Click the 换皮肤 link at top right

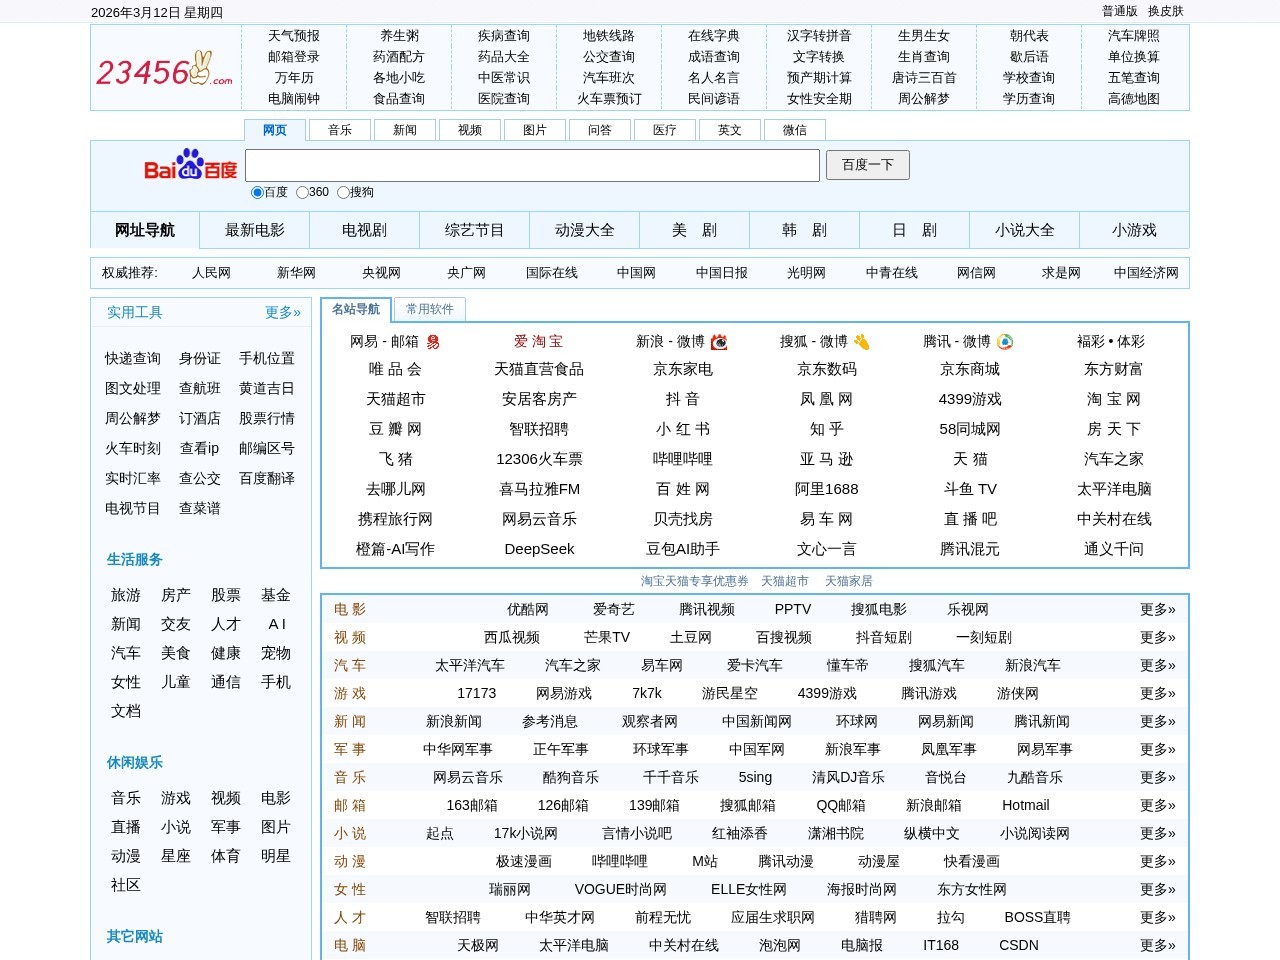(1166, 11)
